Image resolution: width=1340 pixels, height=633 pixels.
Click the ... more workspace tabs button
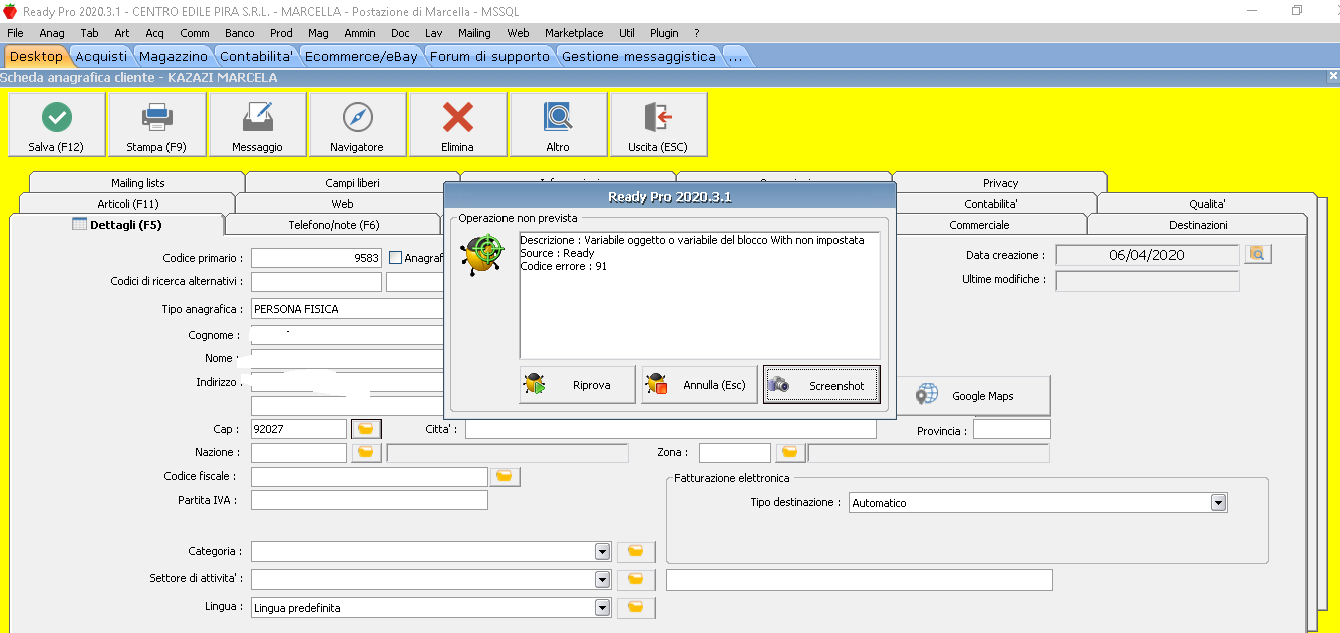[x=735, y=56]
